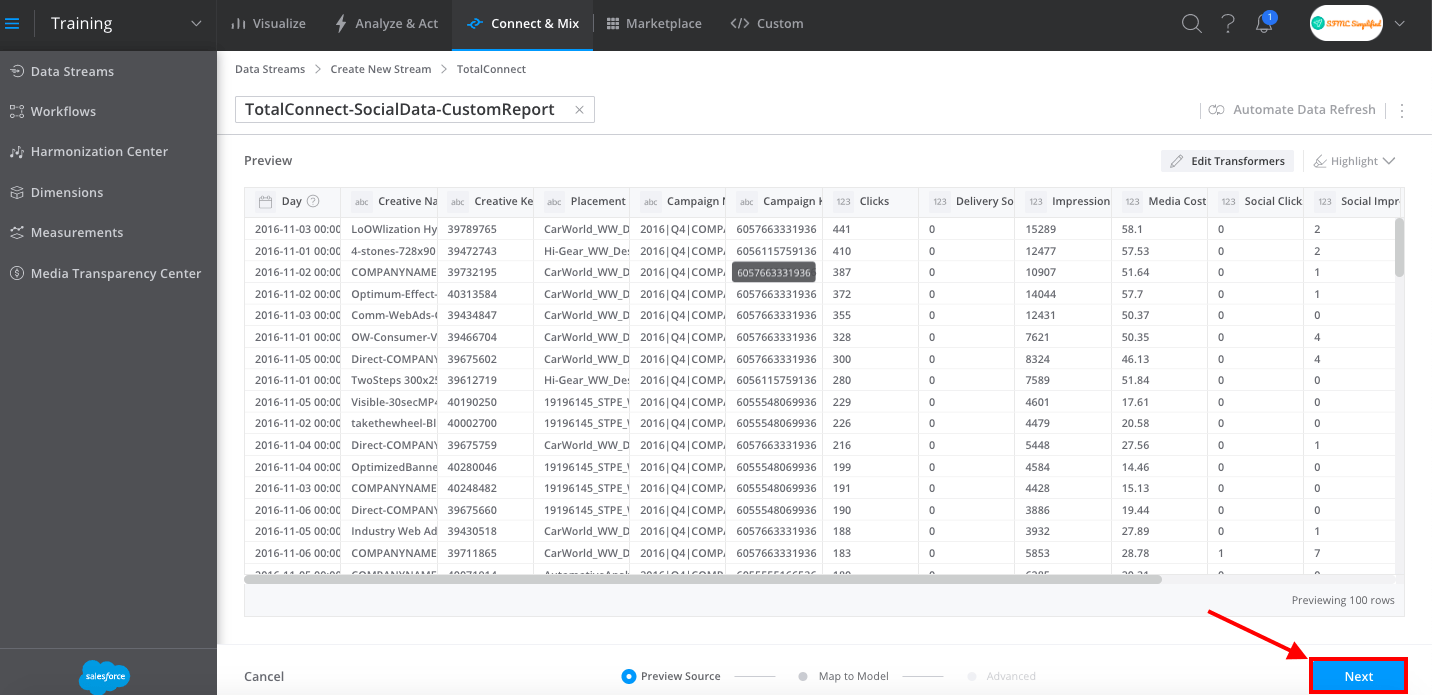The height and width of the screenshot is (695, 1432).
Task: Expand the Highlight dropdown
Action: pos(1354,161)
